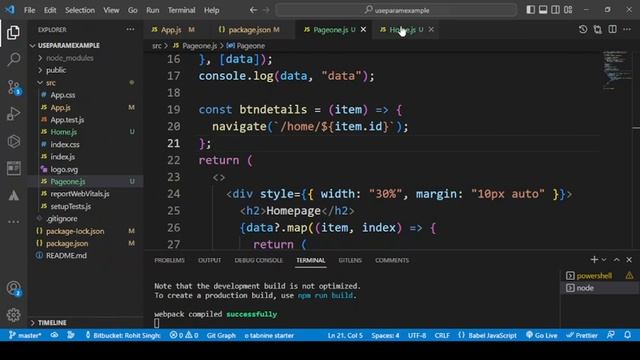Open errors and warnings status indicator
The height and width of the screenshot is (360, 640).
(x=184, y=336)
